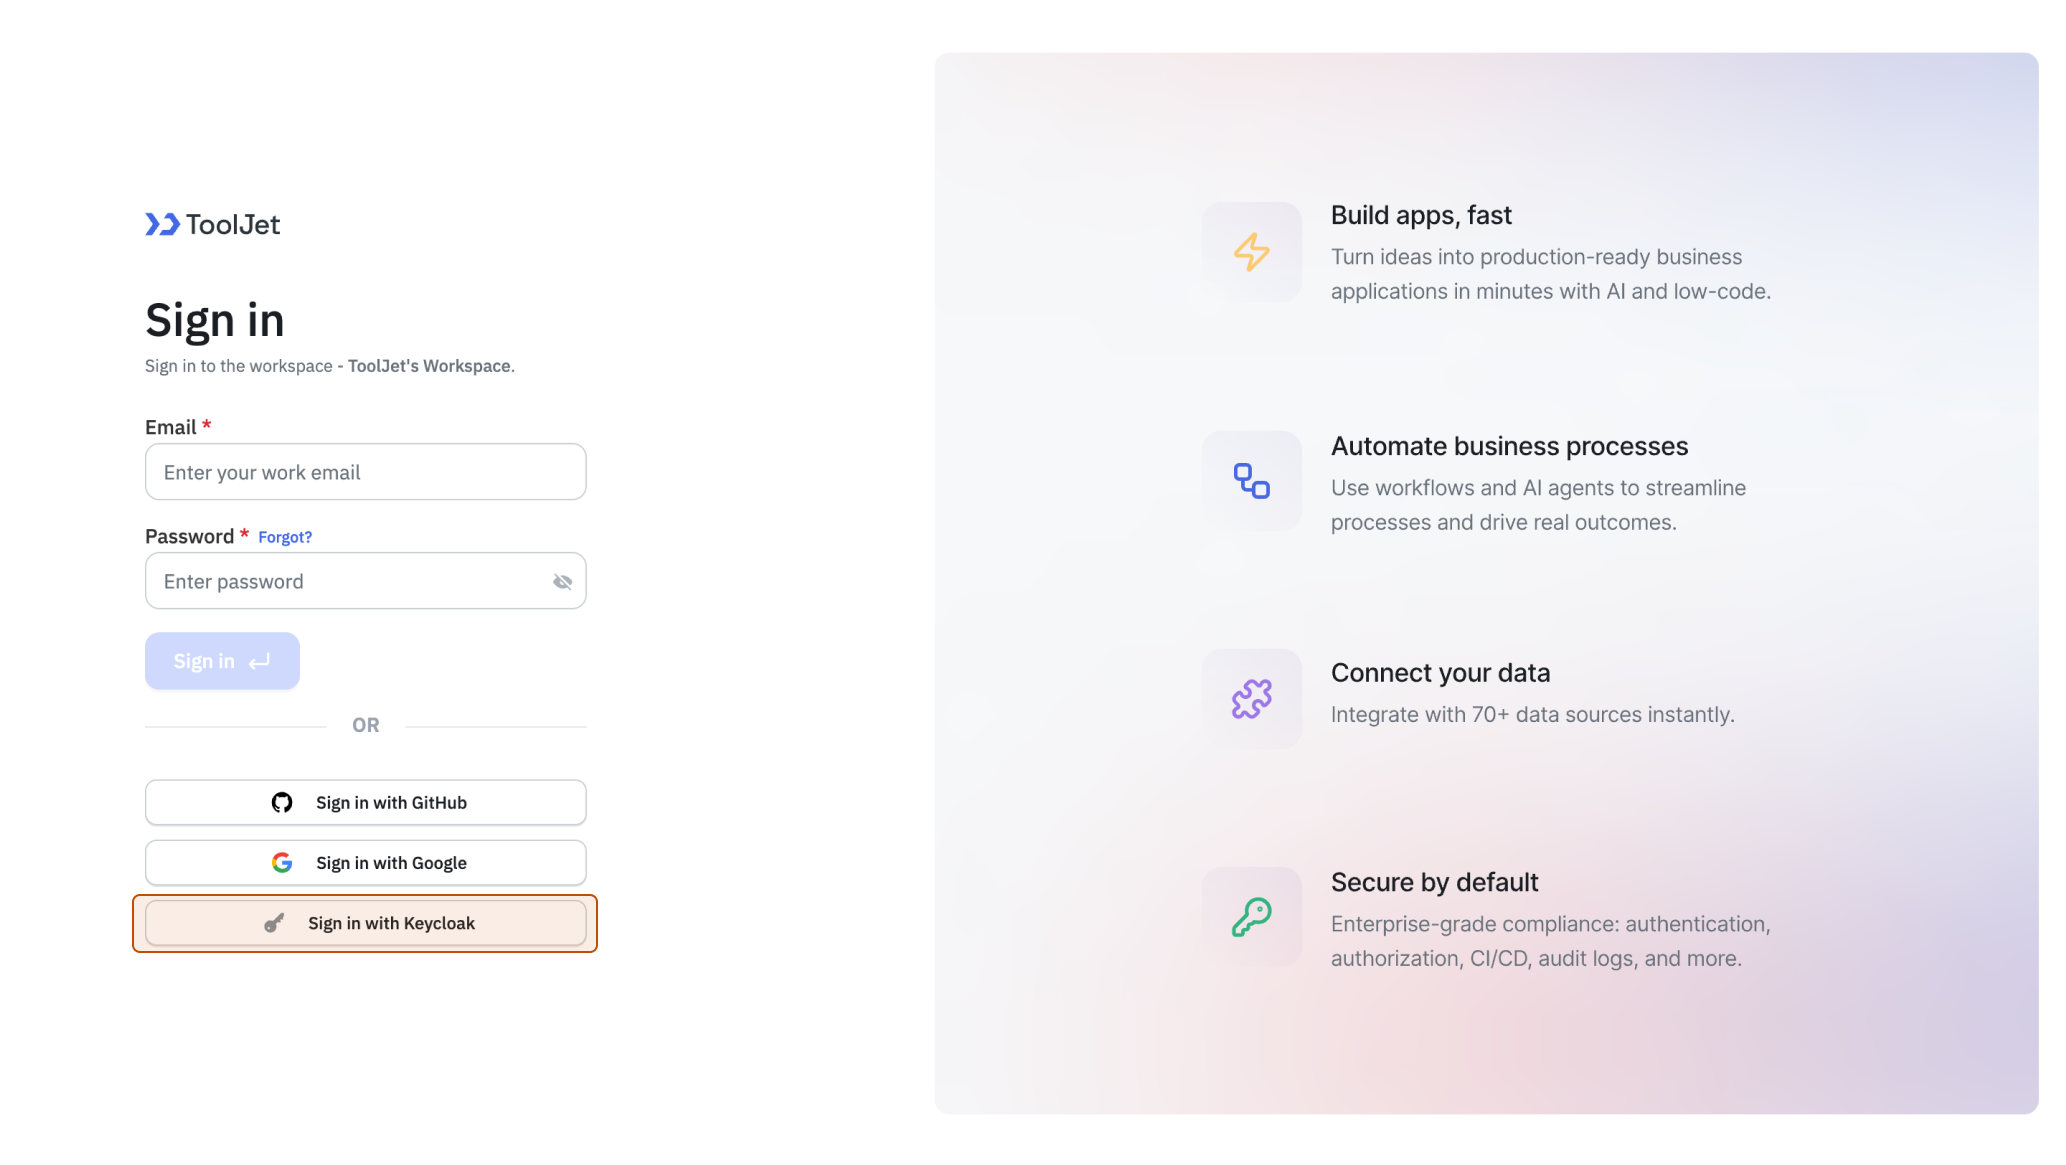2066x1165 pixels.
Task: Sign in with GitHub
Action: (x=365, y=802)
